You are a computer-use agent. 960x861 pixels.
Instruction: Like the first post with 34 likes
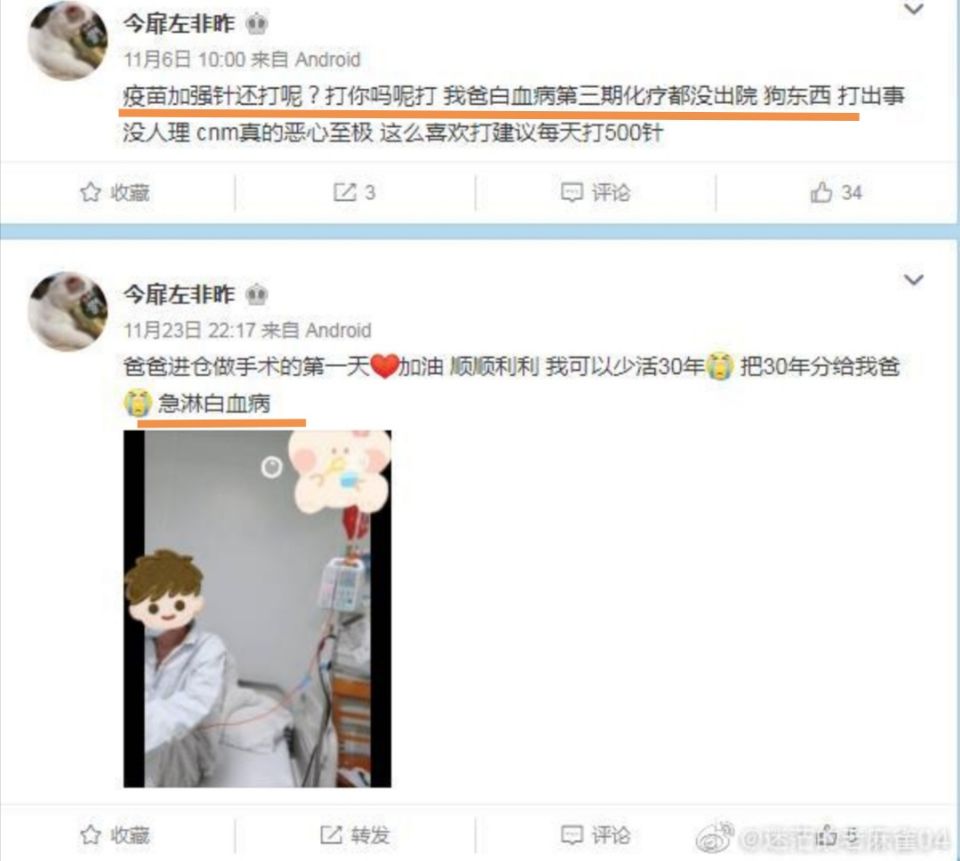836,192
